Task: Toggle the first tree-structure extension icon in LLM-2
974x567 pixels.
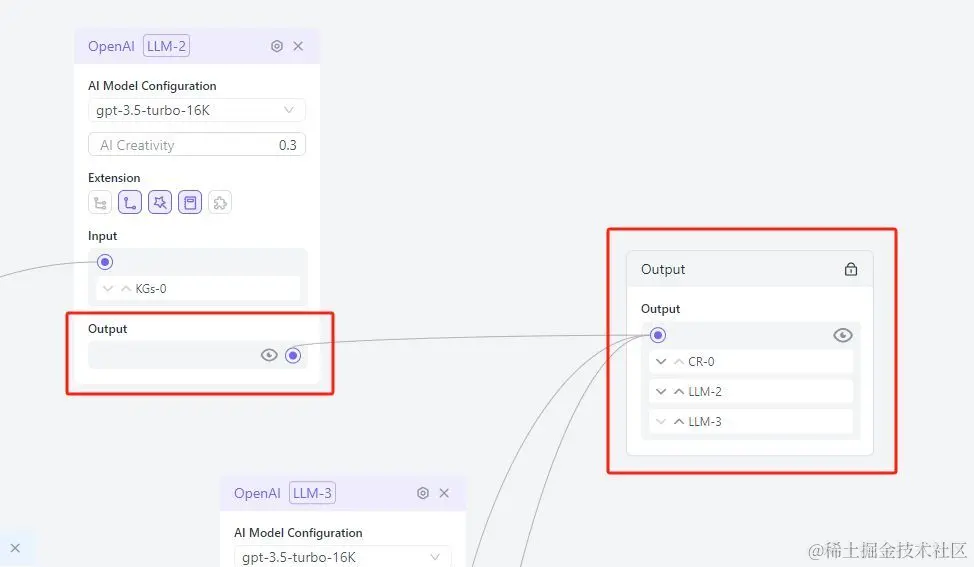Action: click(100, 202)
